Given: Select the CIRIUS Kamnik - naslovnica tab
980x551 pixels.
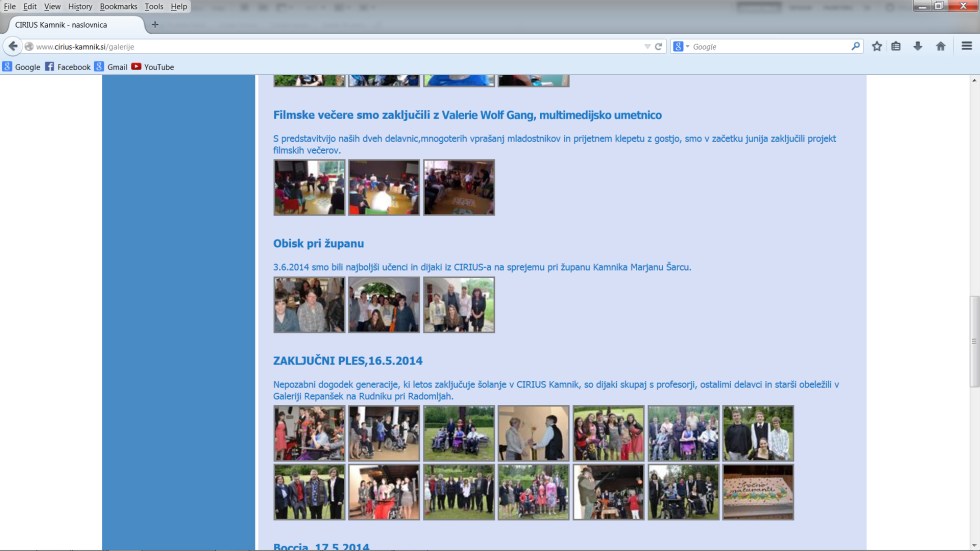Looking at the screenshot, I should tap(70, 24).
